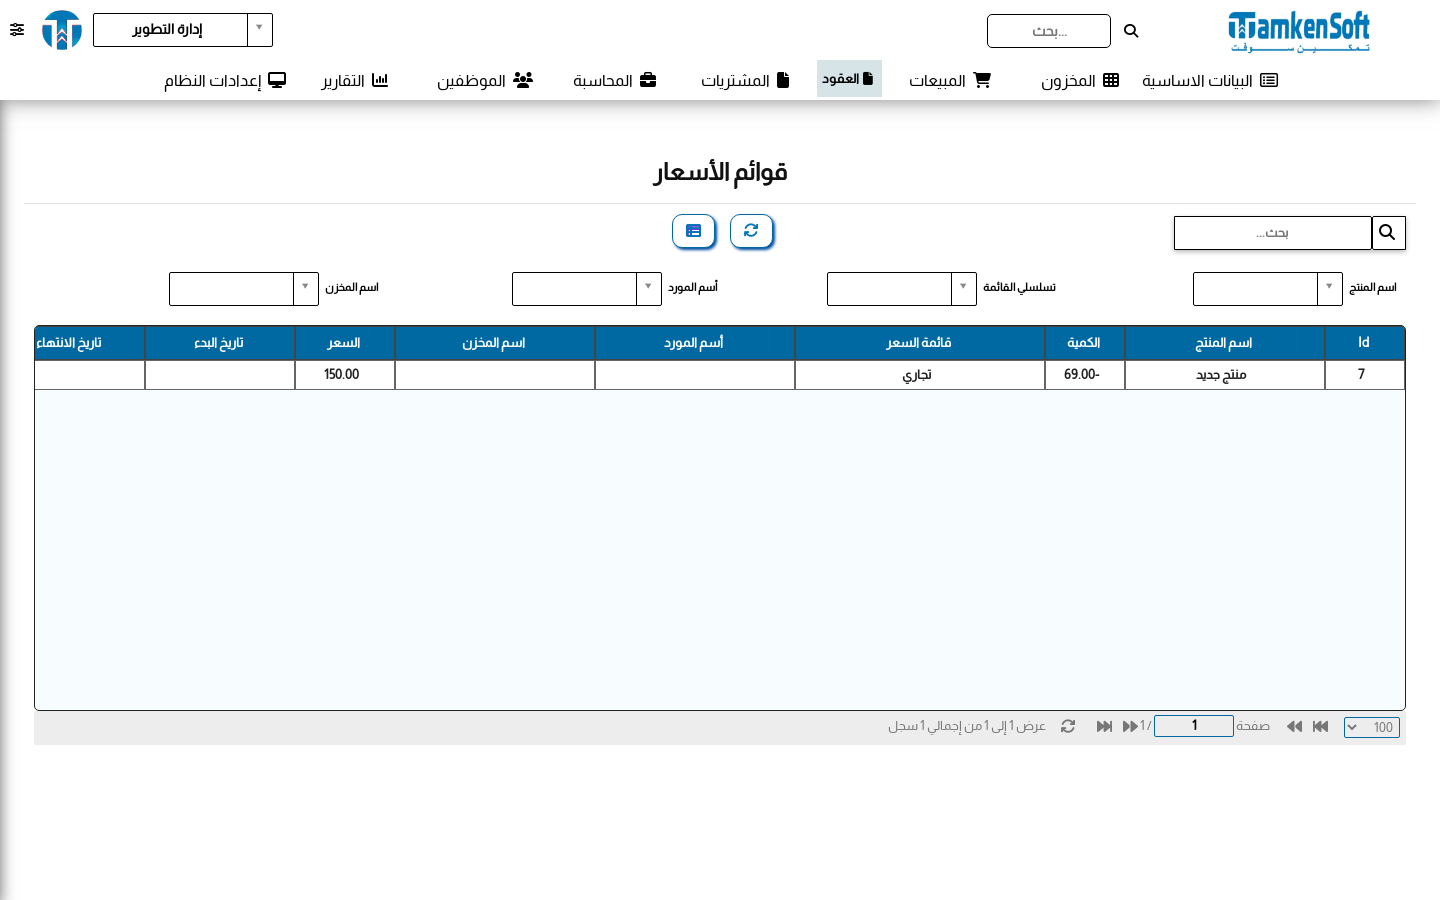Sort by أسم المورد column header
This screenshot has width=1440, height=900.
click(694, 343)
